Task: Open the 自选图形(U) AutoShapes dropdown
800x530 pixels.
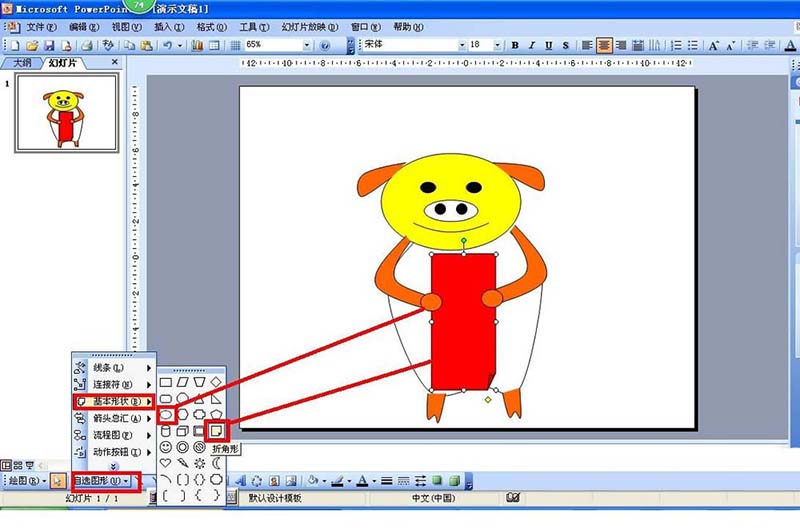Action: 101,481
